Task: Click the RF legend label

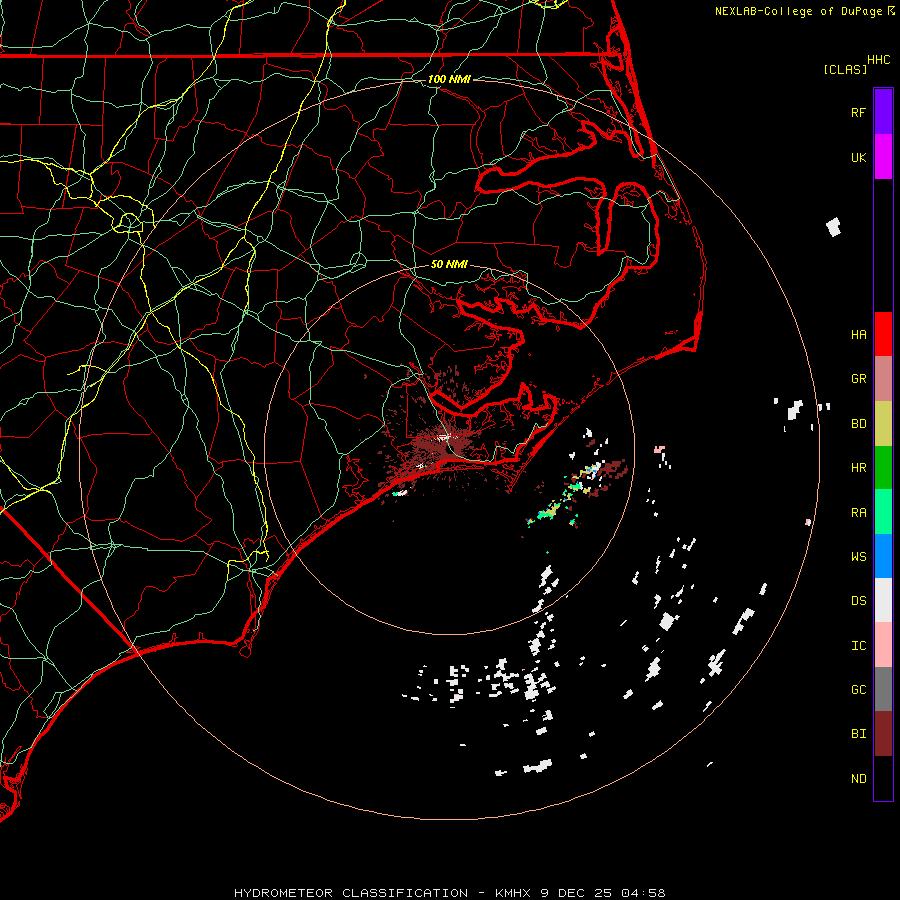Action: [x=858, y=112]
